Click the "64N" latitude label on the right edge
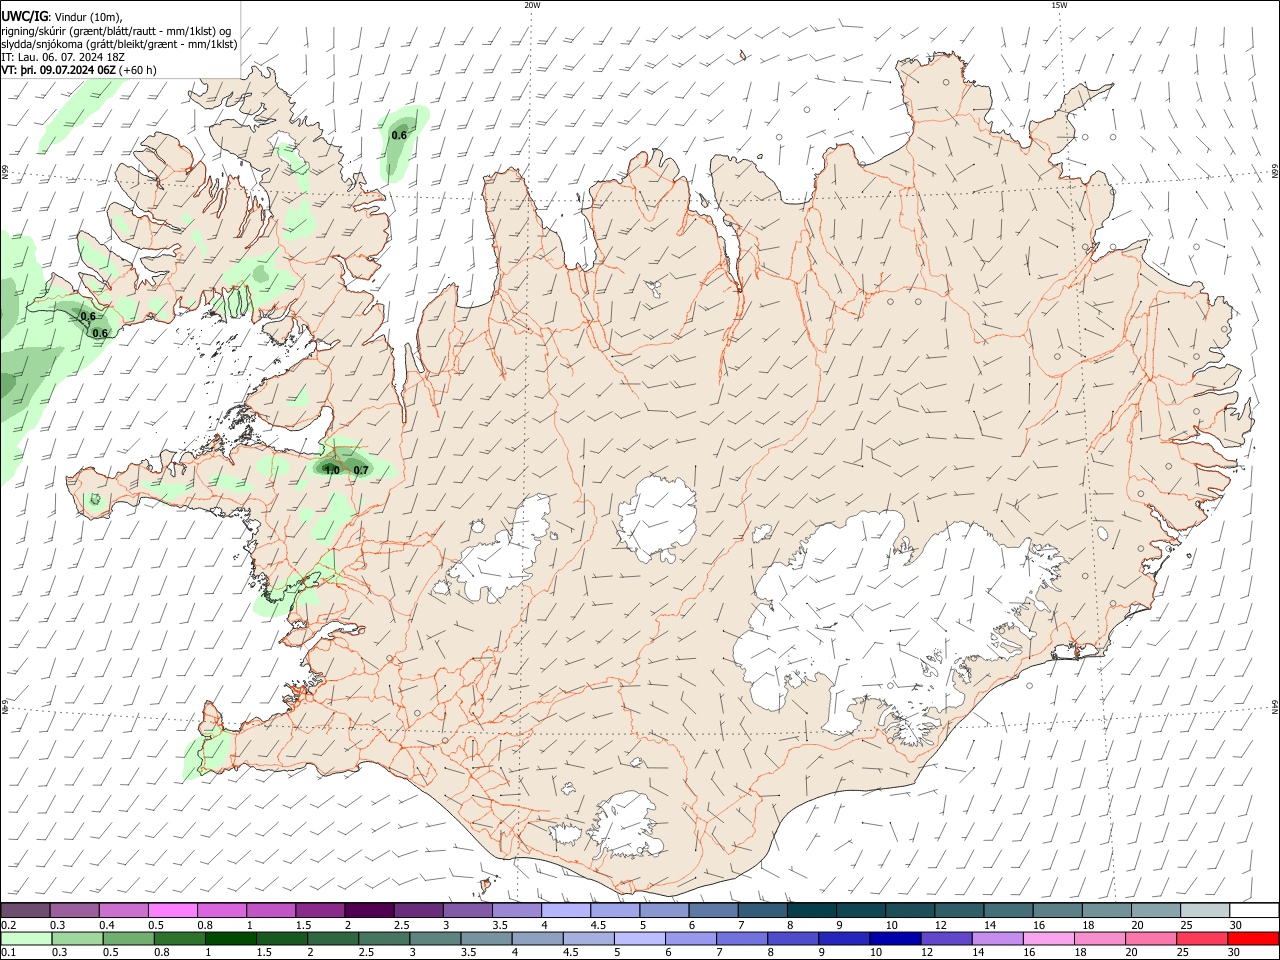Screen dimensions: 1280x960 [1275, 707]
